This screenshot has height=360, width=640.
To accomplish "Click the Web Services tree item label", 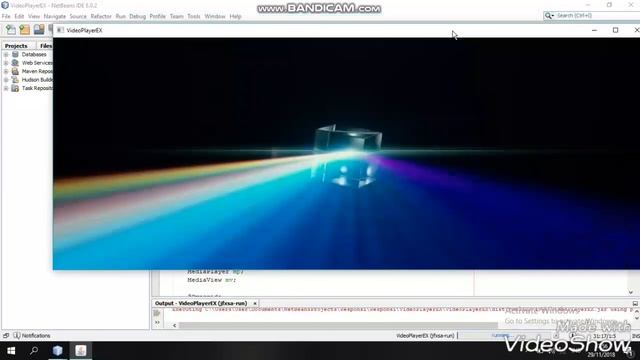I will point(37,63).
